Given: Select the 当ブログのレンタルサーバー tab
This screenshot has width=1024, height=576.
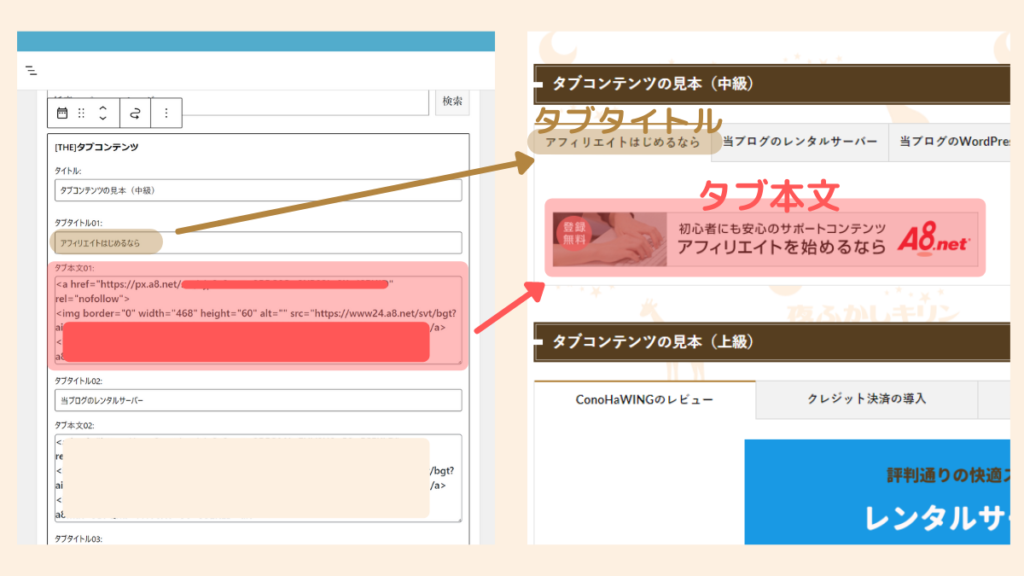Looking at the screenshot, I should tap(800, 141).
